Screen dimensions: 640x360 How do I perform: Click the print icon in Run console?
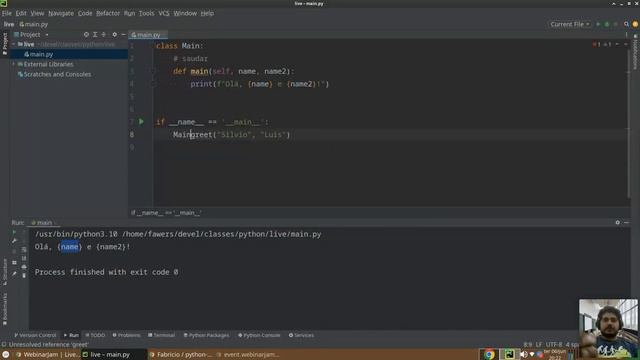[24, 267]
